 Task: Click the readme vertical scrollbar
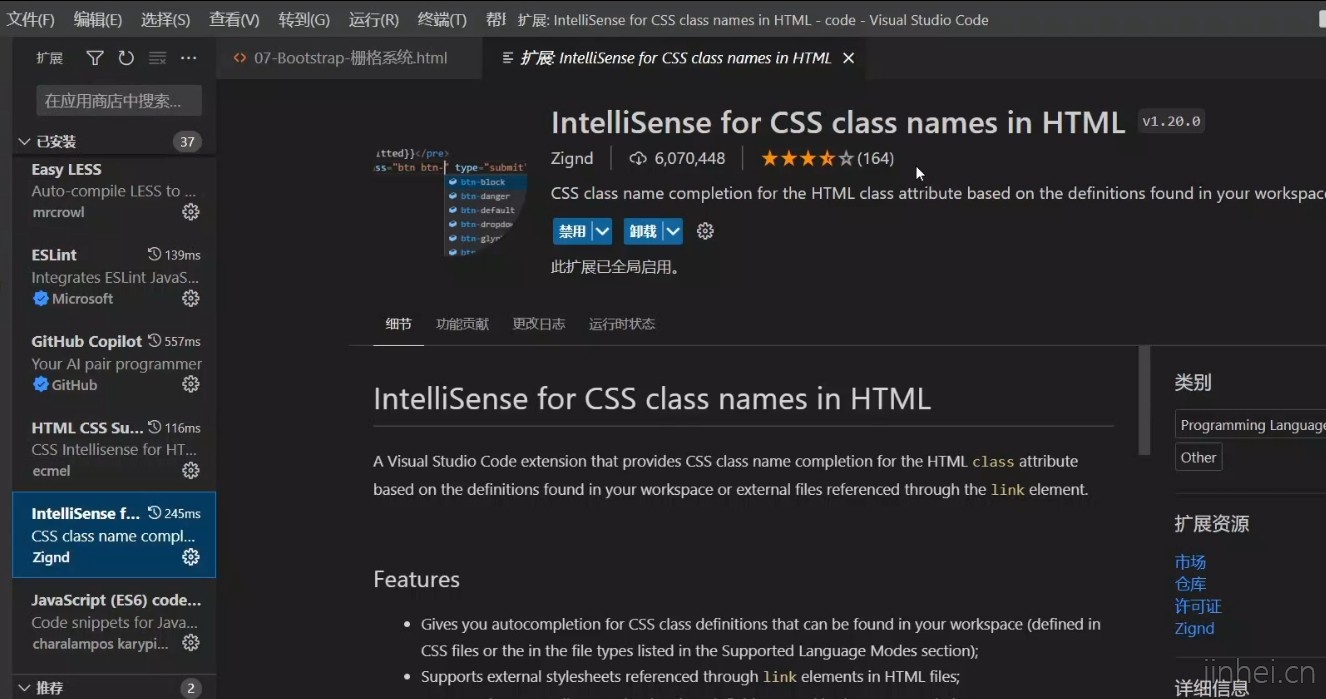pos(1145,401)
